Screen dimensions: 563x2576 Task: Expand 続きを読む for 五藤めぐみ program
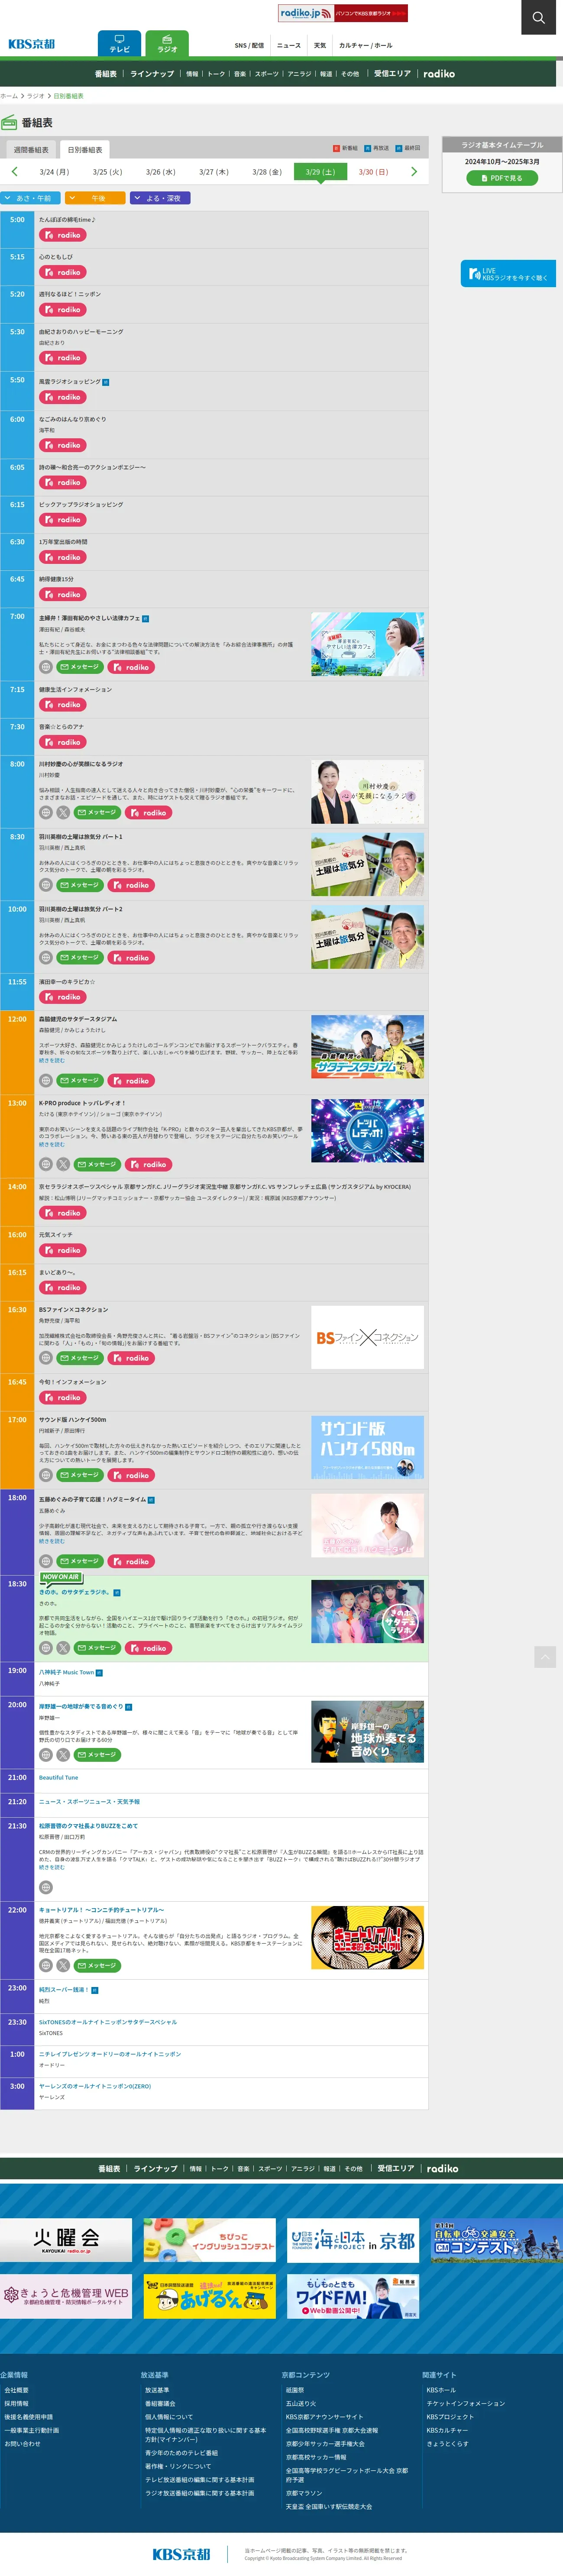tap(51, 1541)
